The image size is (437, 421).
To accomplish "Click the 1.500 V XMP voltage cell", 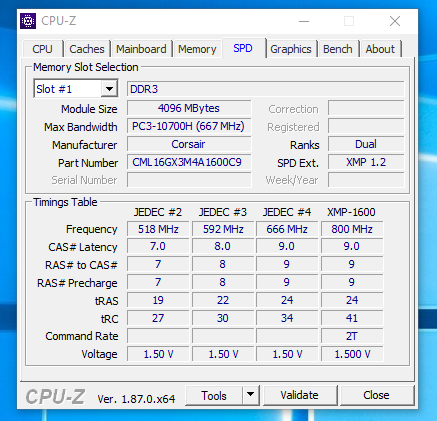I will (x=352, y=354).
